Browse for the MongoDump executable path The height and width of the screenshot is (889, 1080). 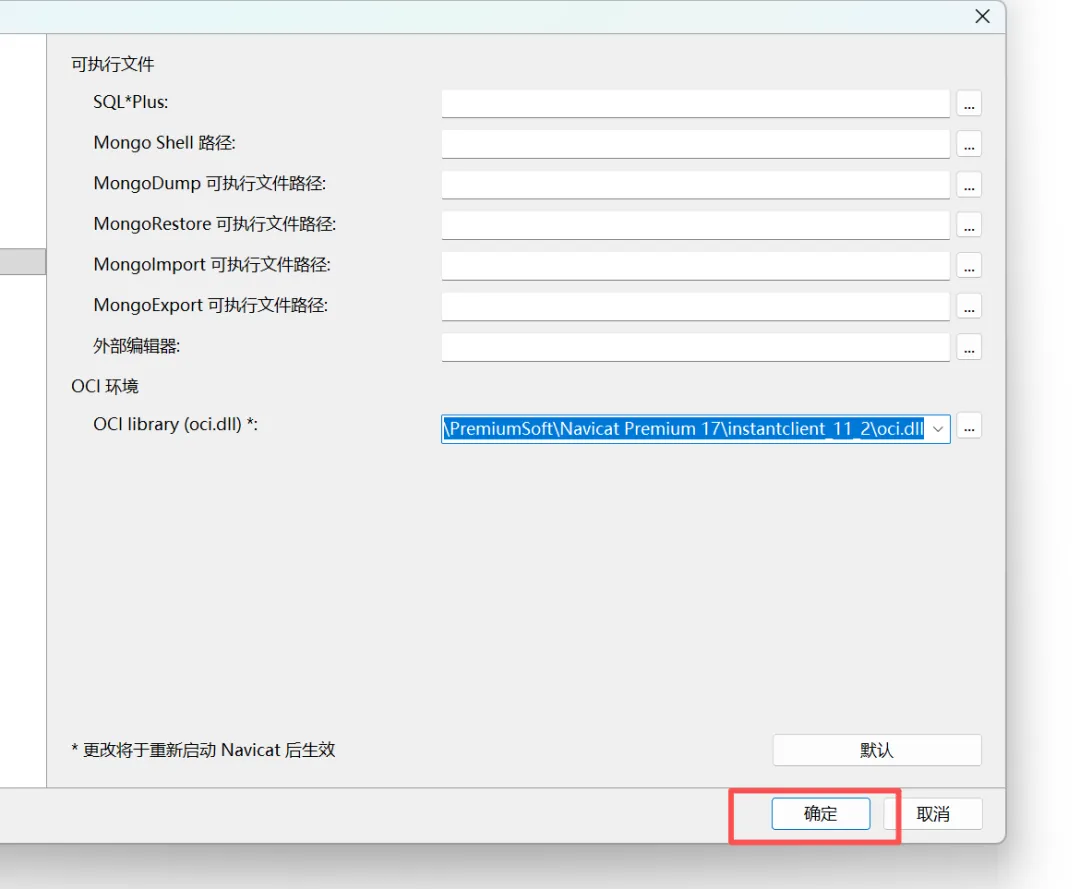pos(968,185)
